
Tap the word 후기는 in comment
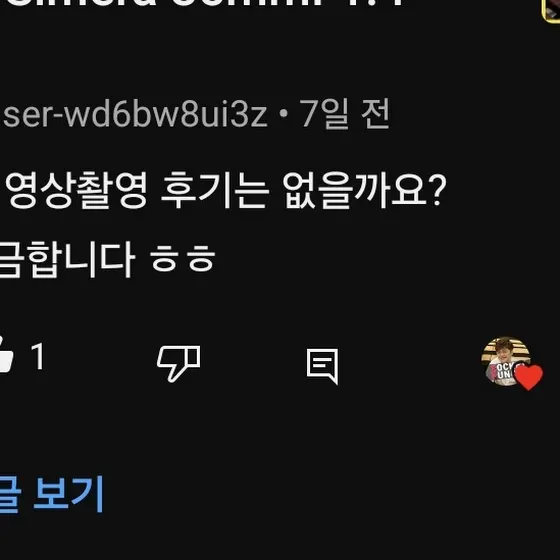click(x=215, y=190)
